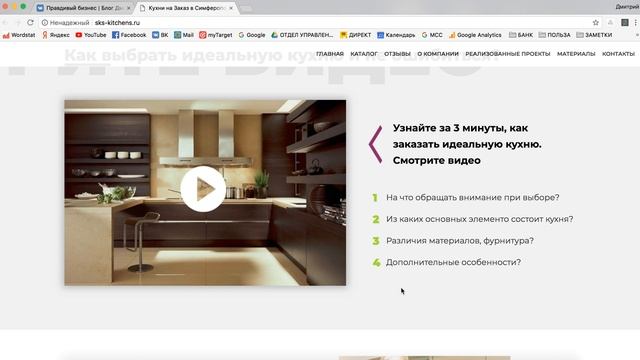
Task: Open the Mail bookmark
Action: tap(184, 35)
